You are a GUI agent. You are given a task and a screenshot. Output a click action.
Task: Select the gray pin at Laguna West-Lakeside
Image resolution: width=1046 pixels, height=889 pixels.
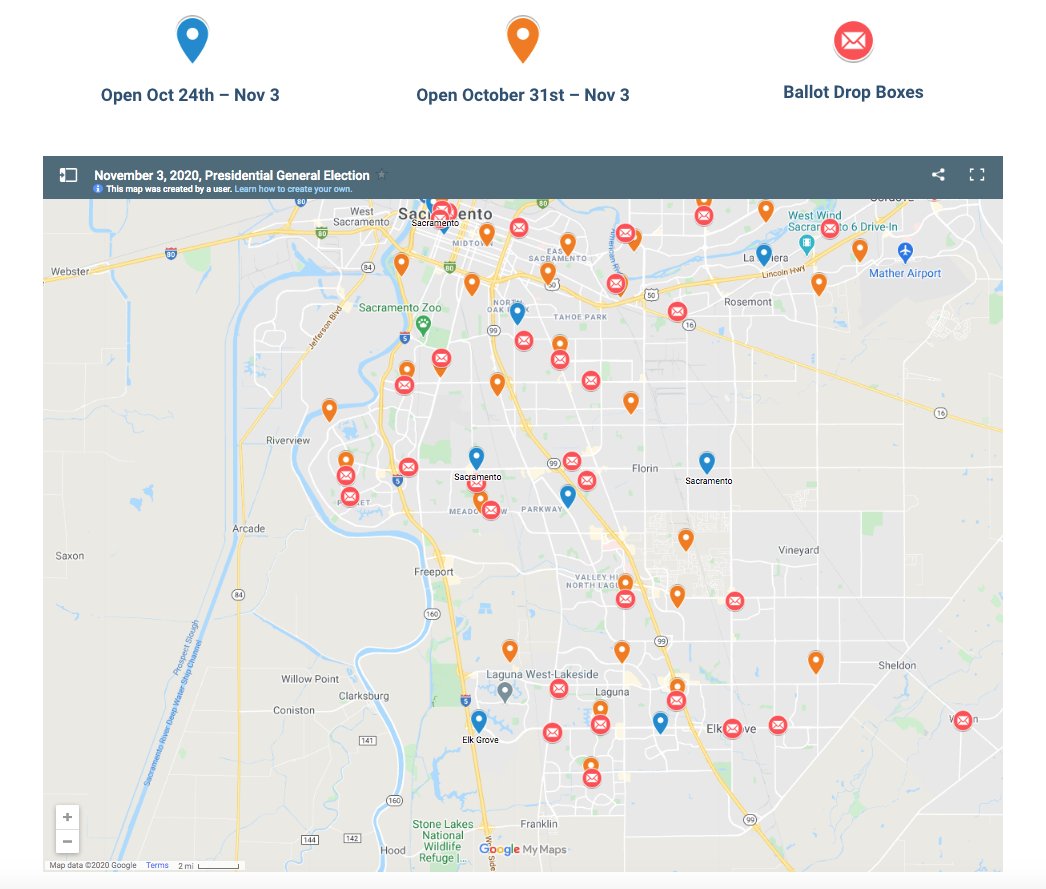coord(505,692)
